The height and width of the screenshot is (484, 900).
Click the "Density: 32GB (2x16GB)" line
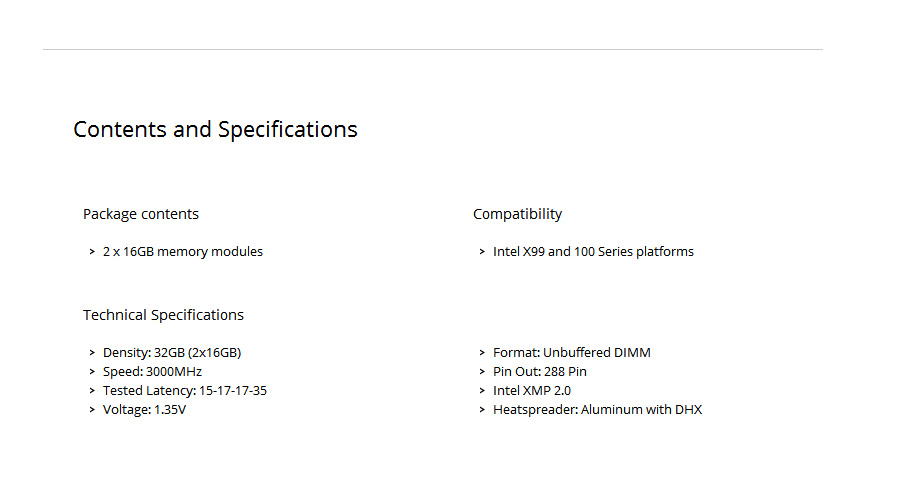(x=172, y=353)
